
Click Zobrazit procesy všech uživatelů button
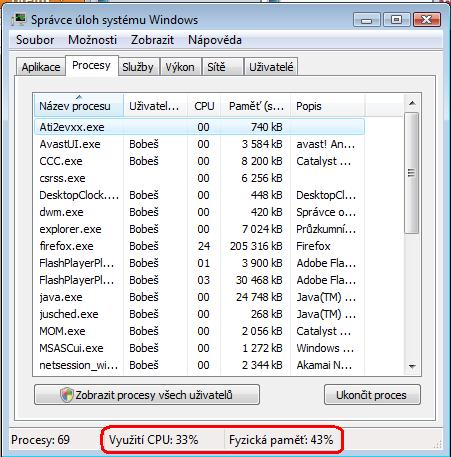click(x=147, y=395)
